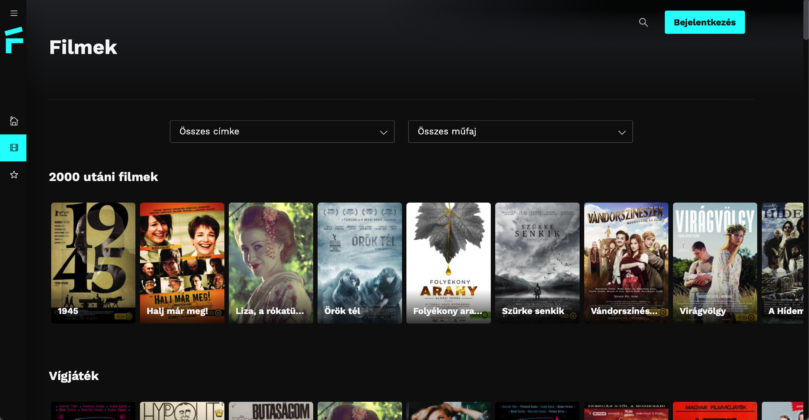The image size is (809, 420).
Task: Open favorites with the star icon
Action: (x=13, y=175)
